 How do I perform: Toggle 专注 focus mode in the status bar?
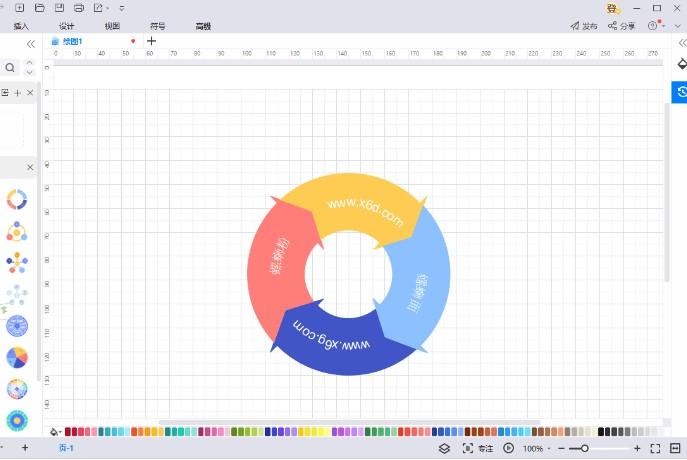coord(478,448)
